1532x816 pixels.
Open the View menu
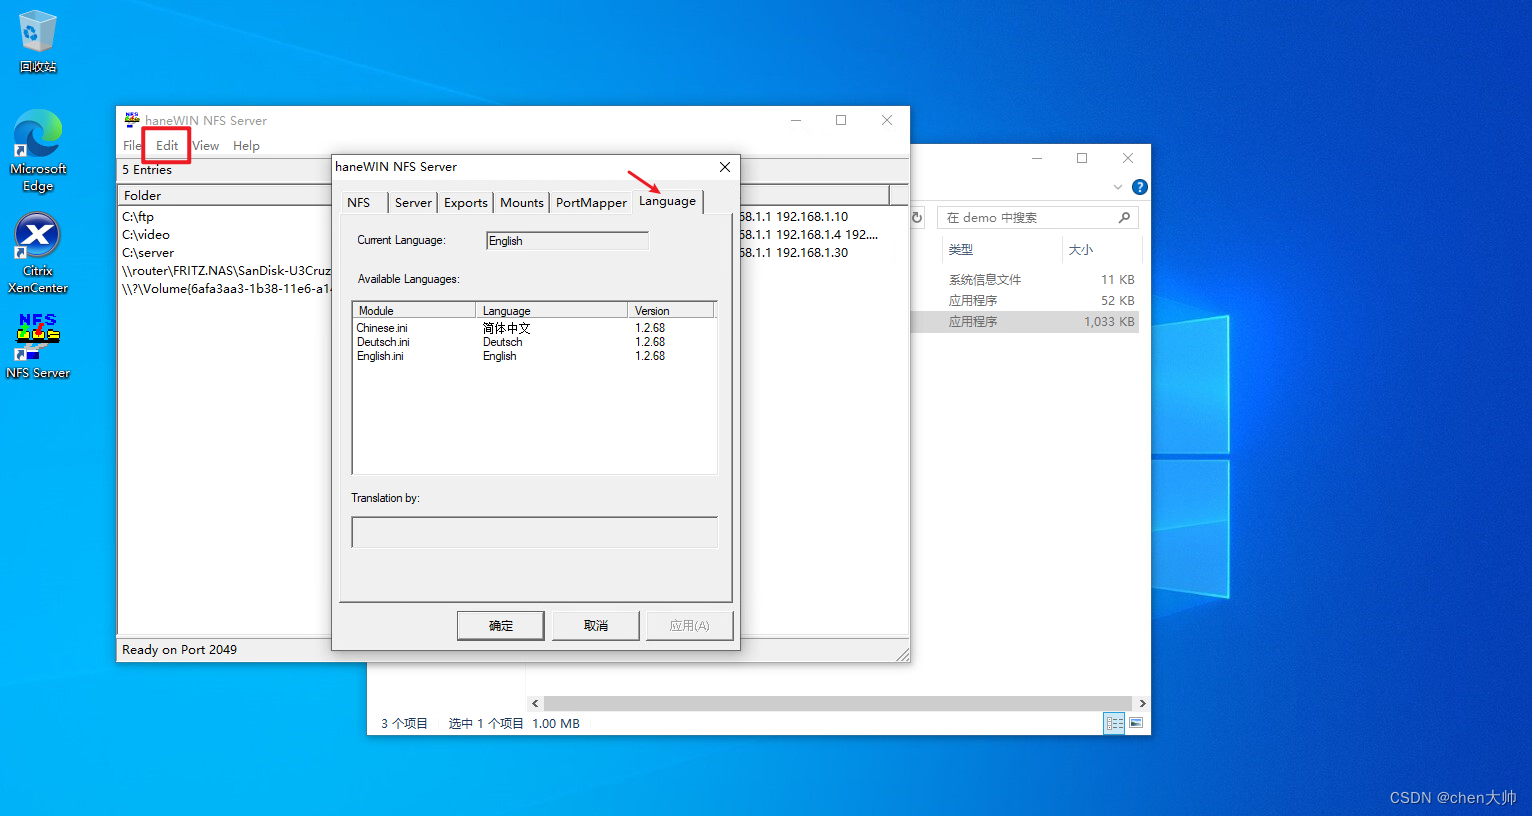[x=206, y=146]
